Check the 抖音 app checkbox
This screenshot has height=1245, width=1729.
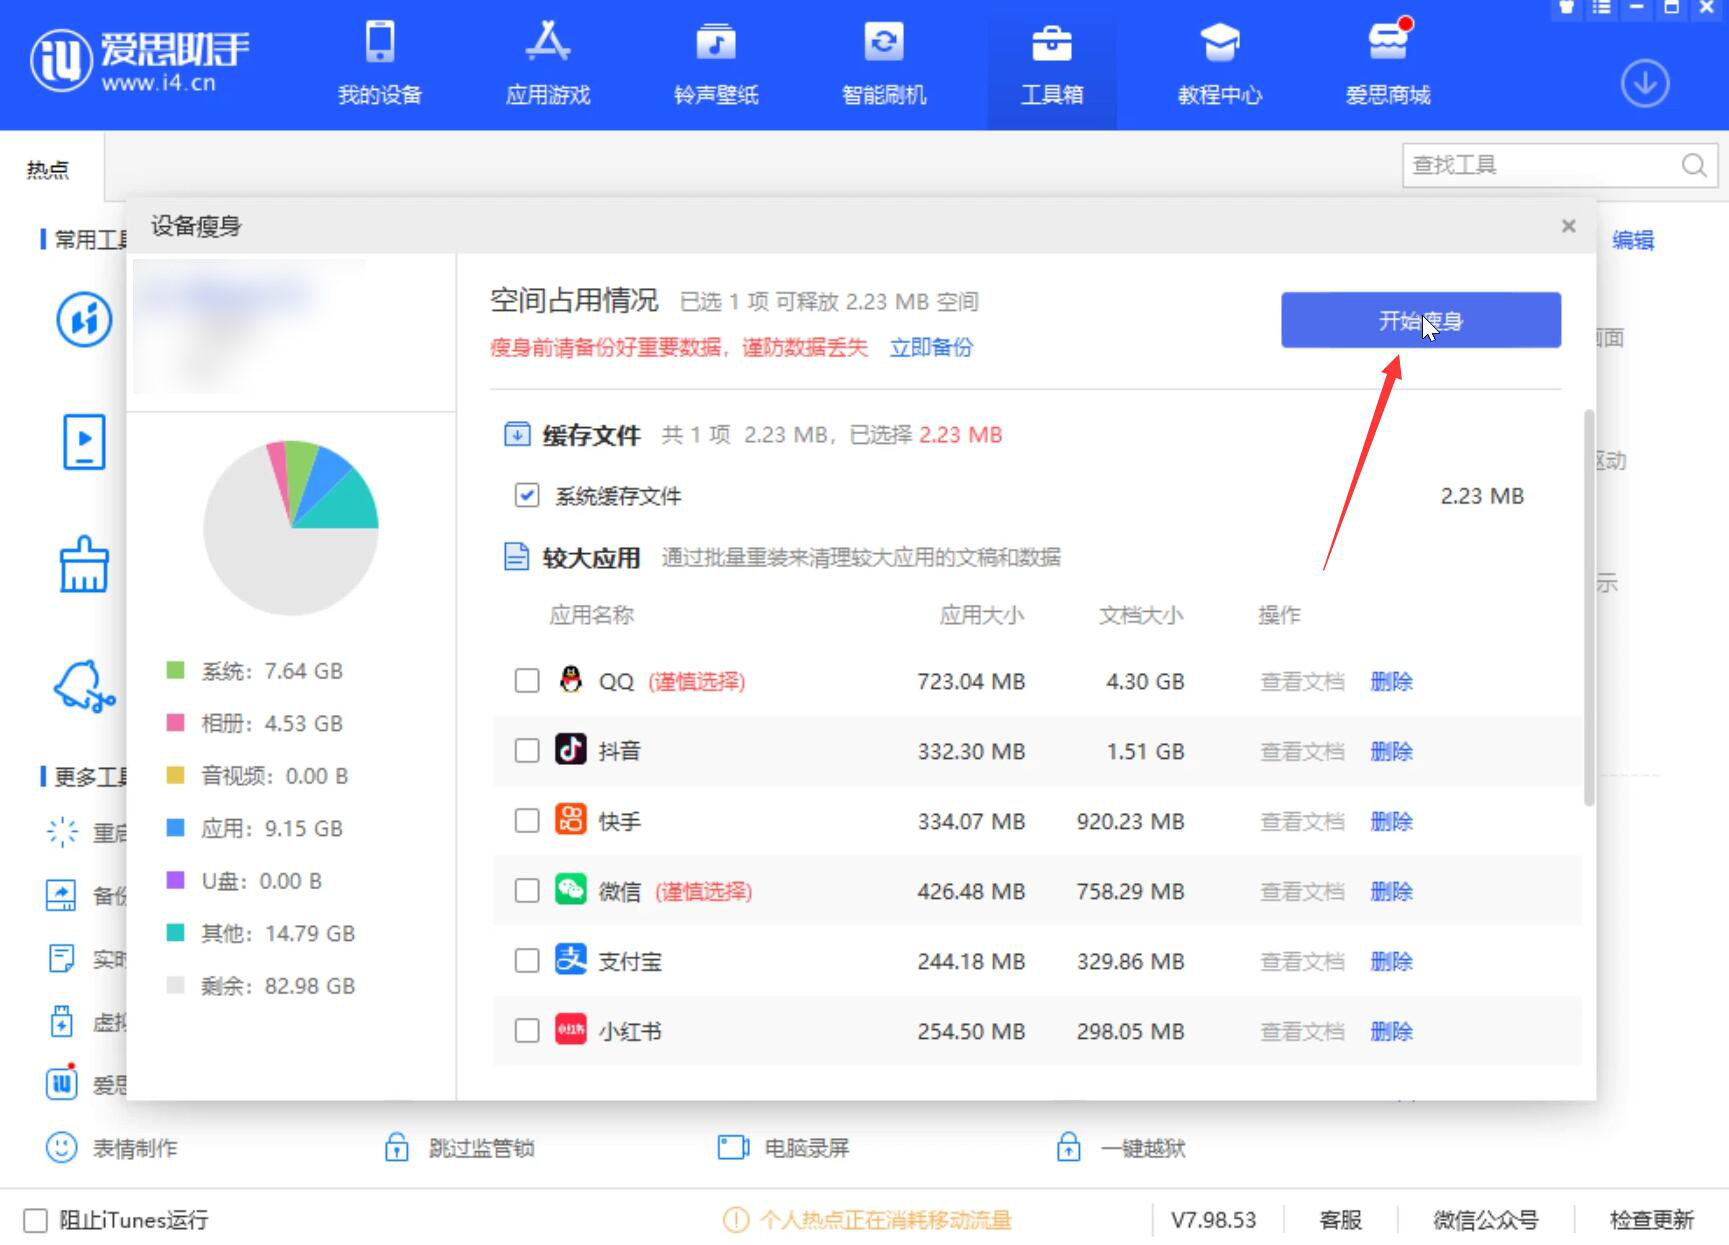click(x=527, y=751)
